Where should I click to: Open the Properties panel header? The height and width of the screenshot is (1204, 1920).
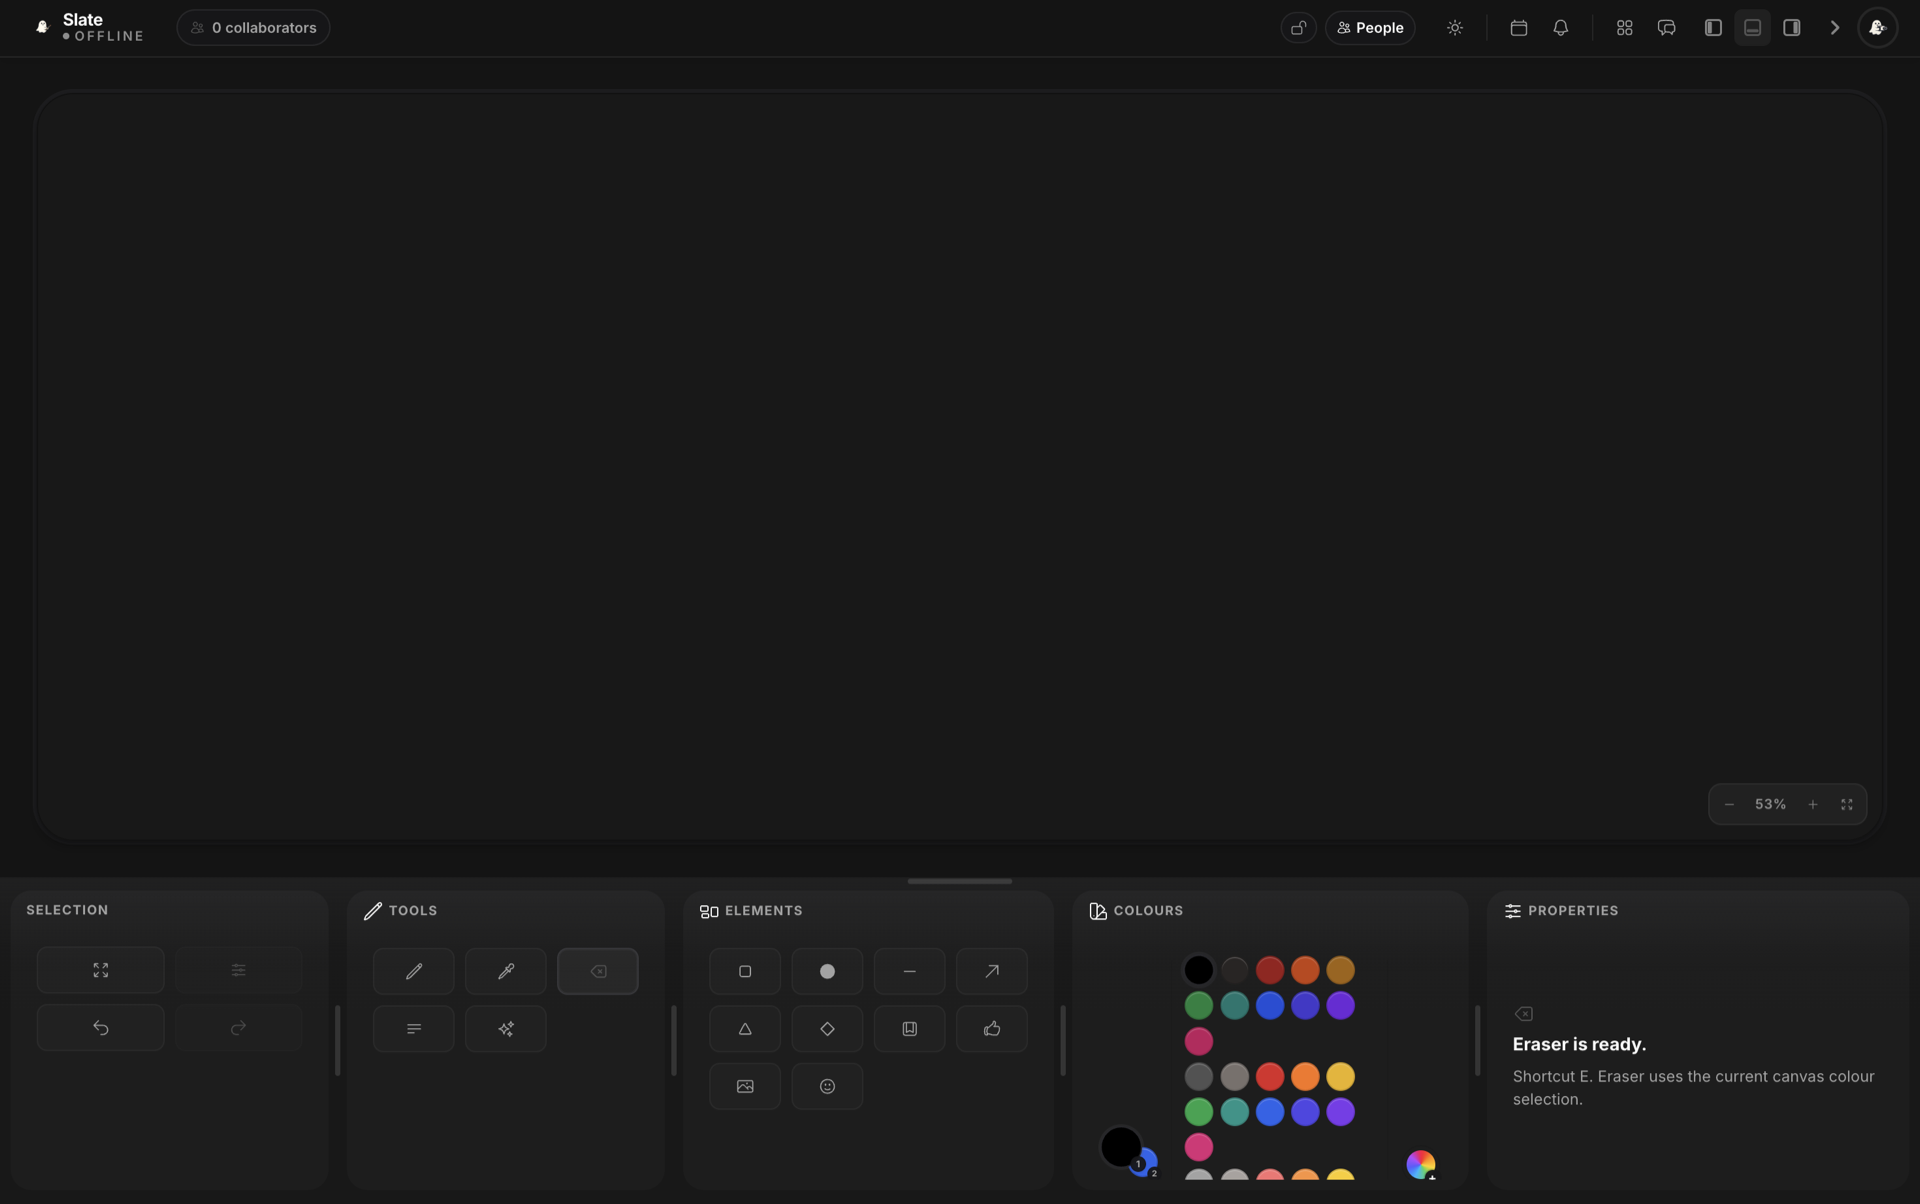pos(1561,911)
